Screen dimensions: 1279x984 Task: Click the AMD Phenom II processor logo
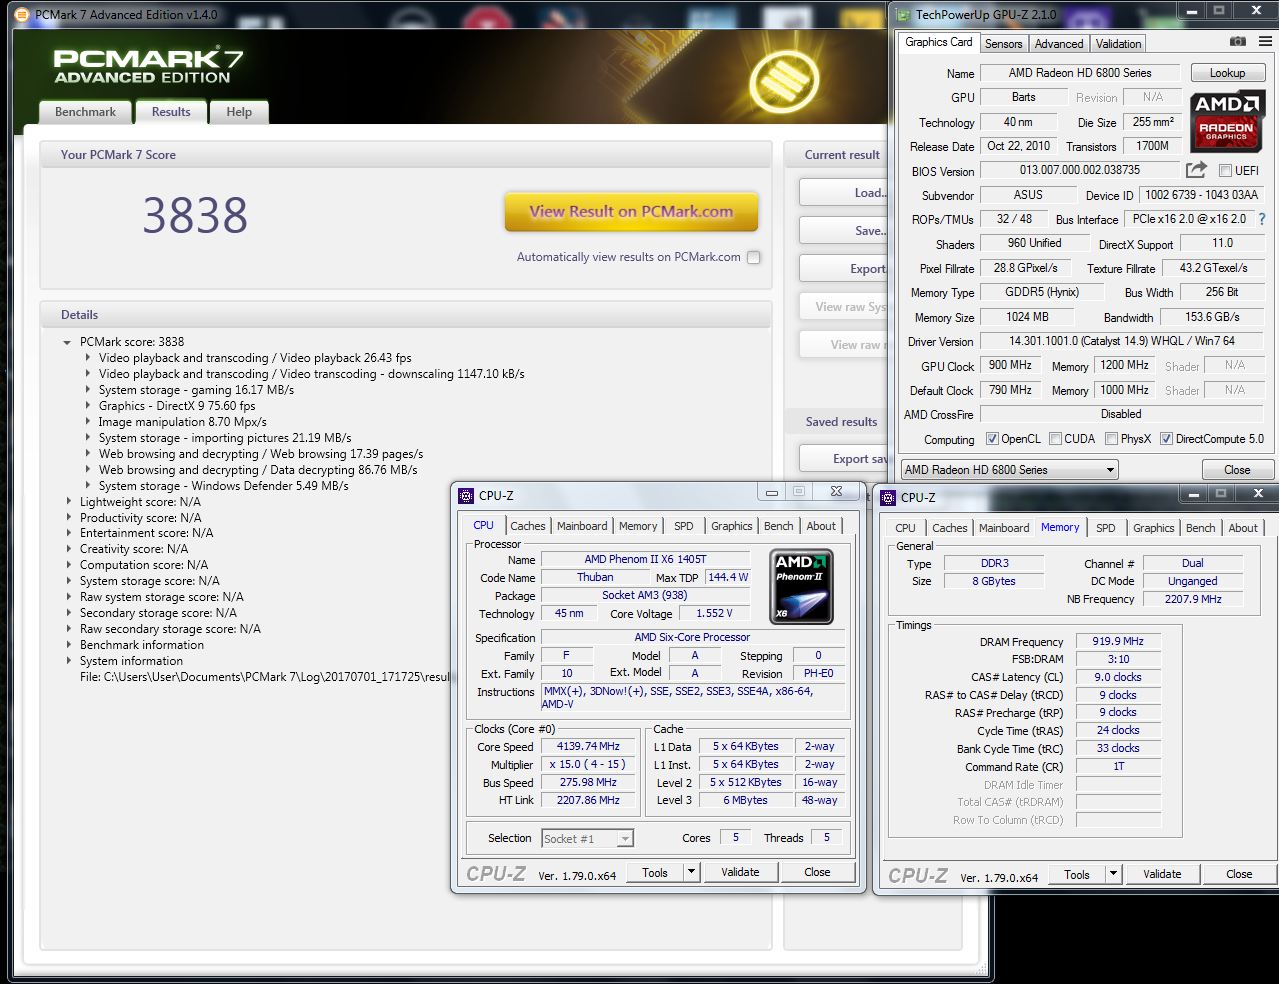point(802,588)
